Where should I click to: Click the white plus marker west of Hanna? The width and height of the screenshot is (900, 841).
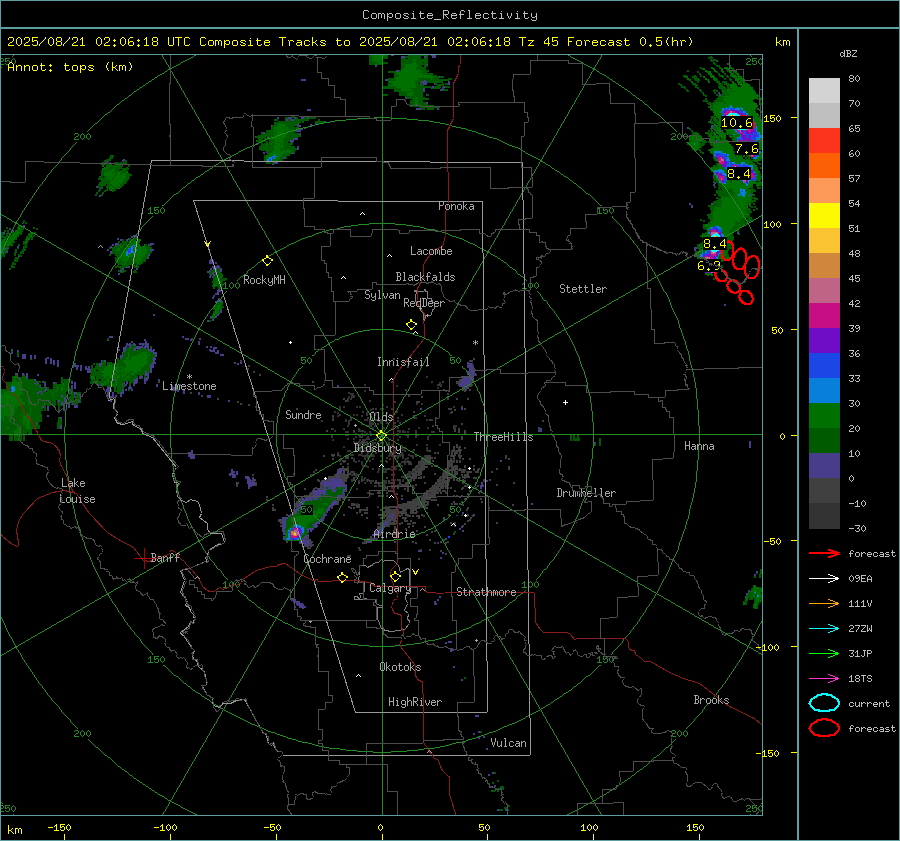(x=565, y=402)
